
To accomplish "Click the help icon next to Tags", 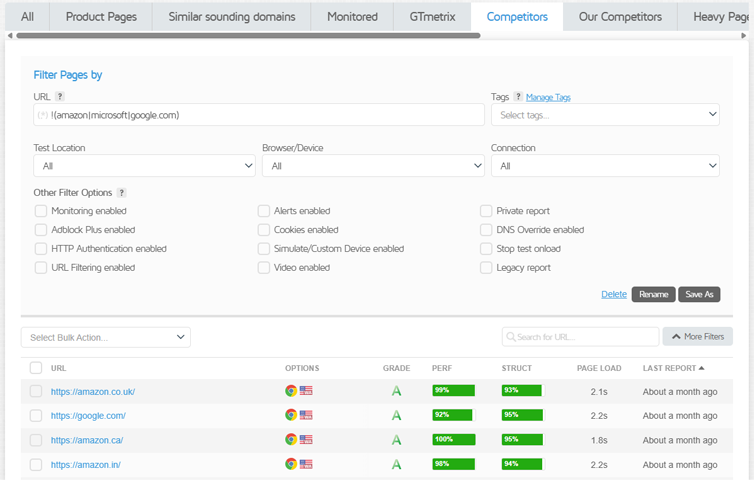I will click(518, 97).
